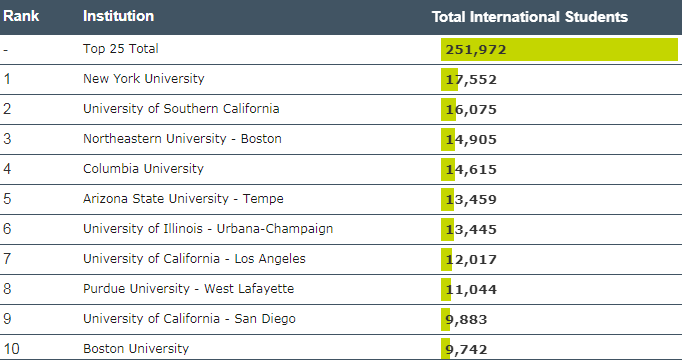Click the Total International Students column header
682x363 pixels.
(x=529, y=17)
